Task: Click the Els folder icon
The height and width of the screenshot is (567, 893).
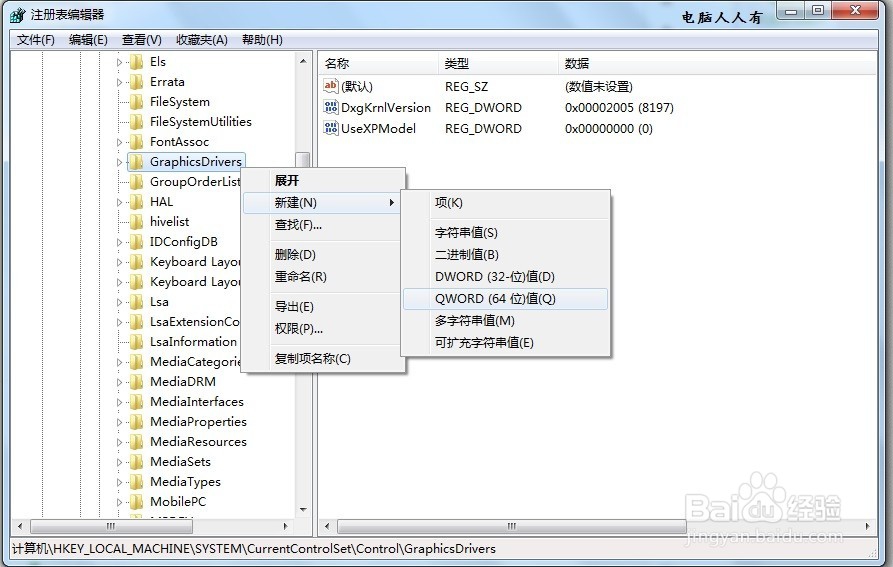Action: coord(136,62)
